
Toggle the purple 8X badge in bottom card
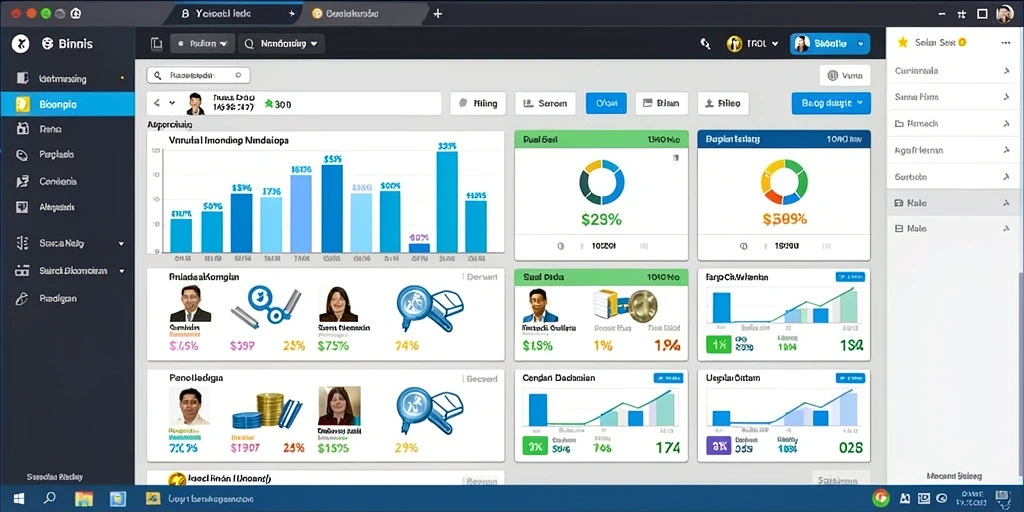coord(720,447)
